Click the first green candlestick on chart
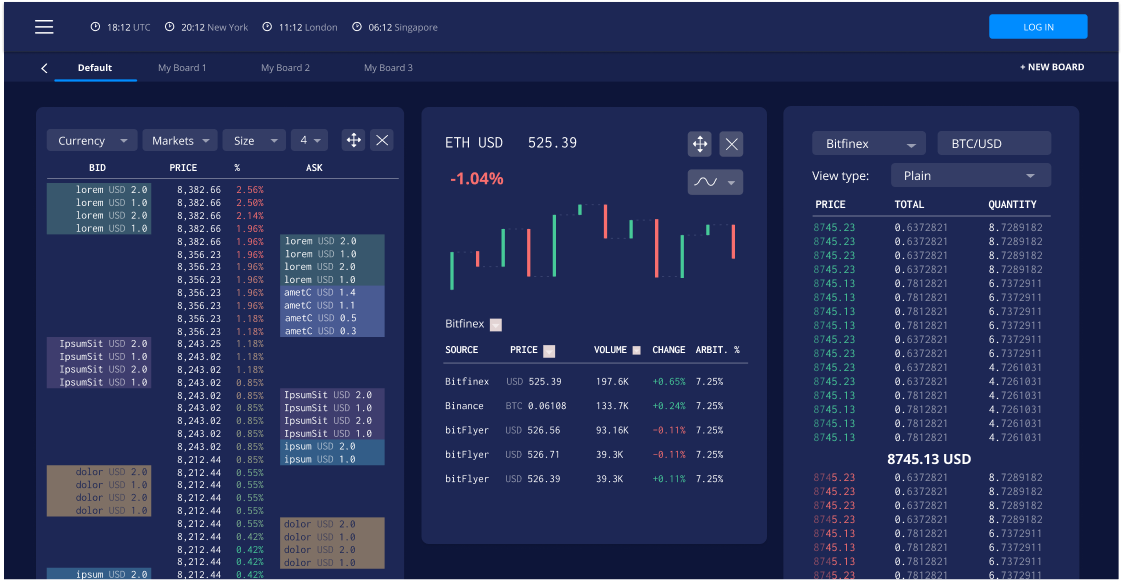This screenshot has height=580, width=1122. click(452, 270)
